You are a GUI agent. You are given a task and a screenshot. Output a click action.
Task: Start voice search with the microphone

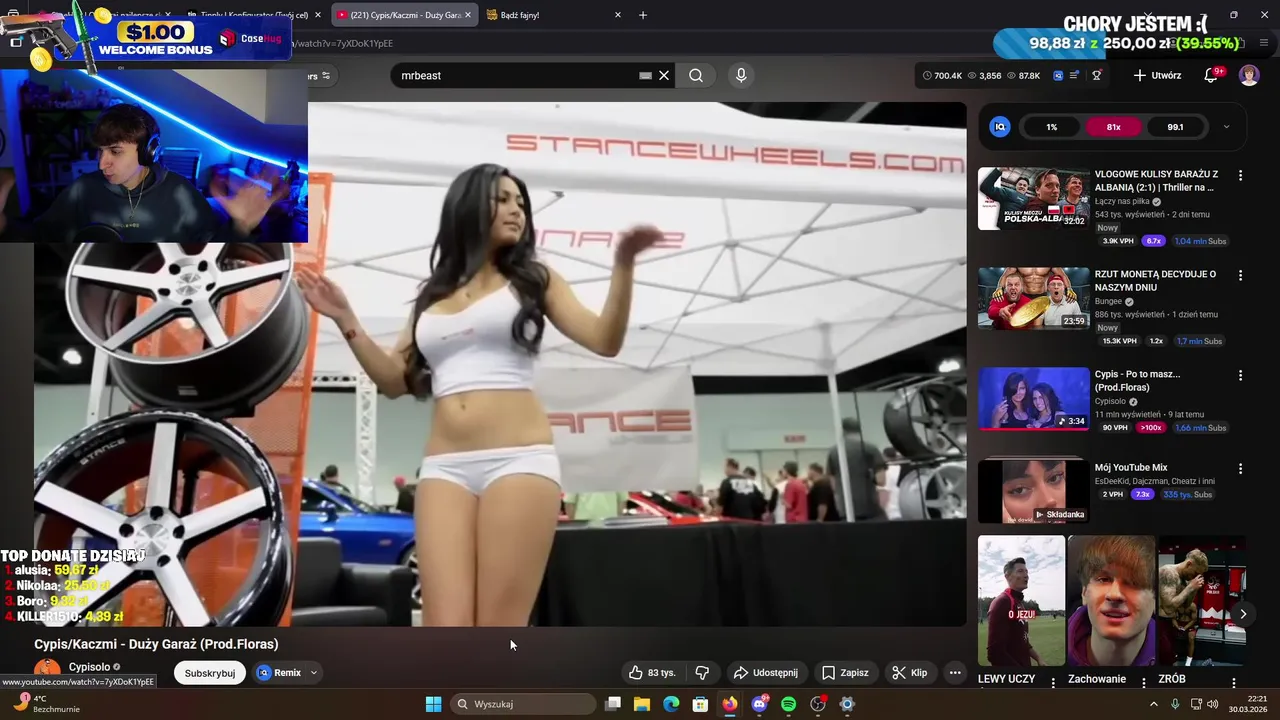[x=741, y=75]
